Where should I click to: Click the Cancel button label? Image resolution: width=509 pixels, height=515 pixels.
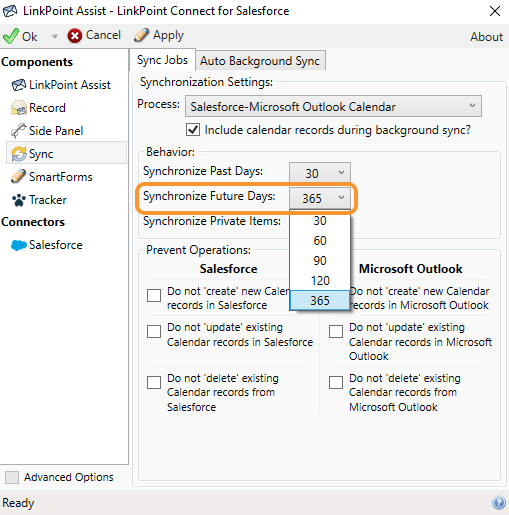tap(103, 35)
